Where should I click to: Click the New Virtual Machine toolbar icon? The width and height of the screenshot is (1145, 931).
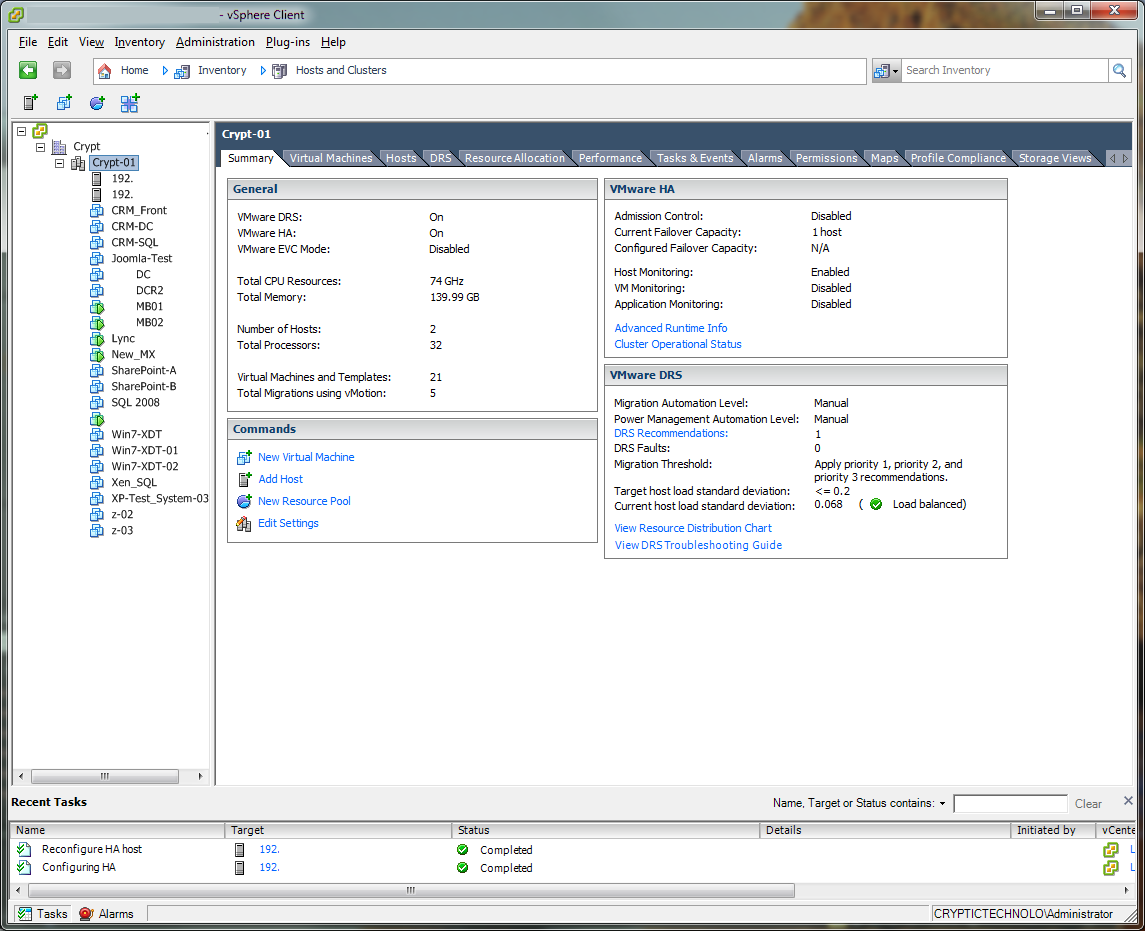[x=64, y=103]
